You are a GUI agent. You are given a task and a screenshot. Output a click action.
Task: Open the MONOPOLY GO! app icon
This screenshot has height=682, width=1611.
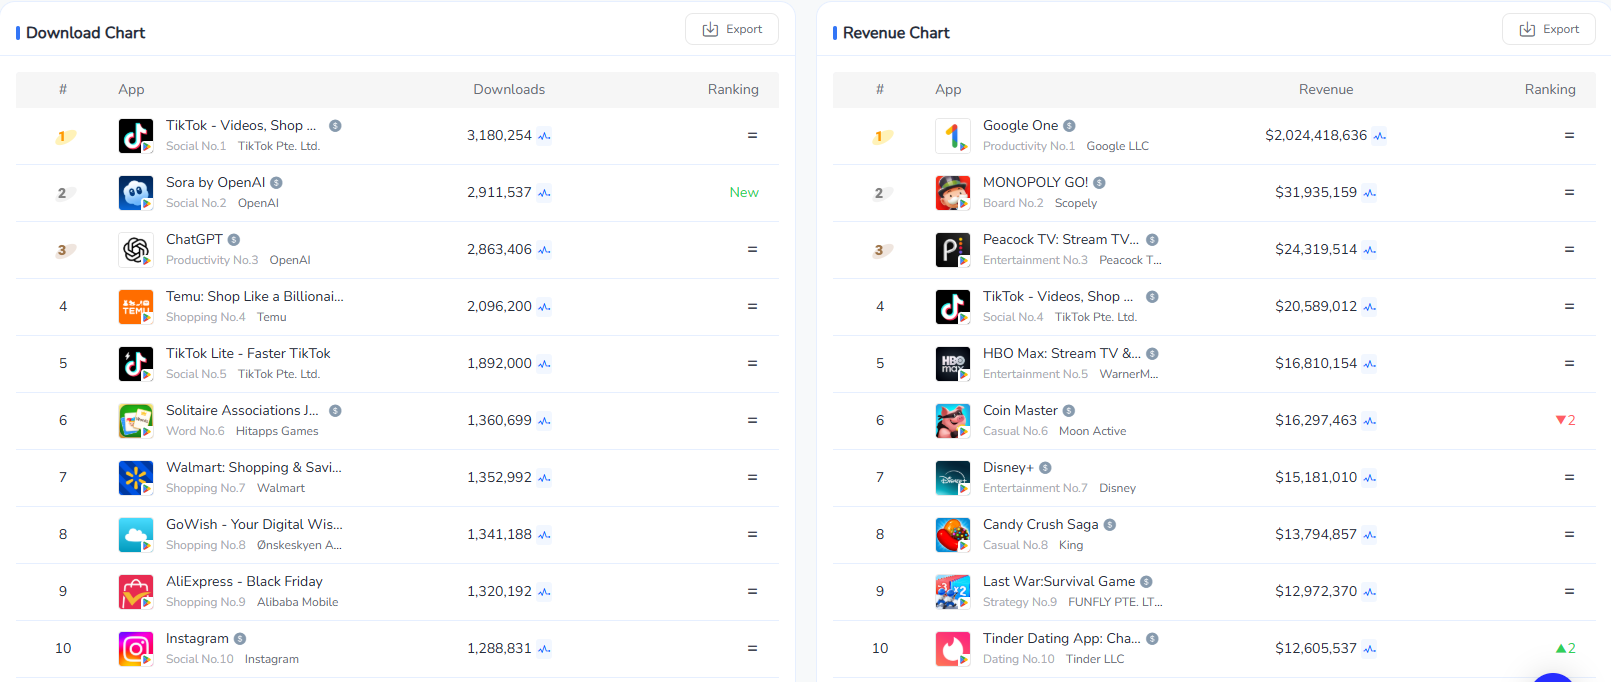[952, 192]
